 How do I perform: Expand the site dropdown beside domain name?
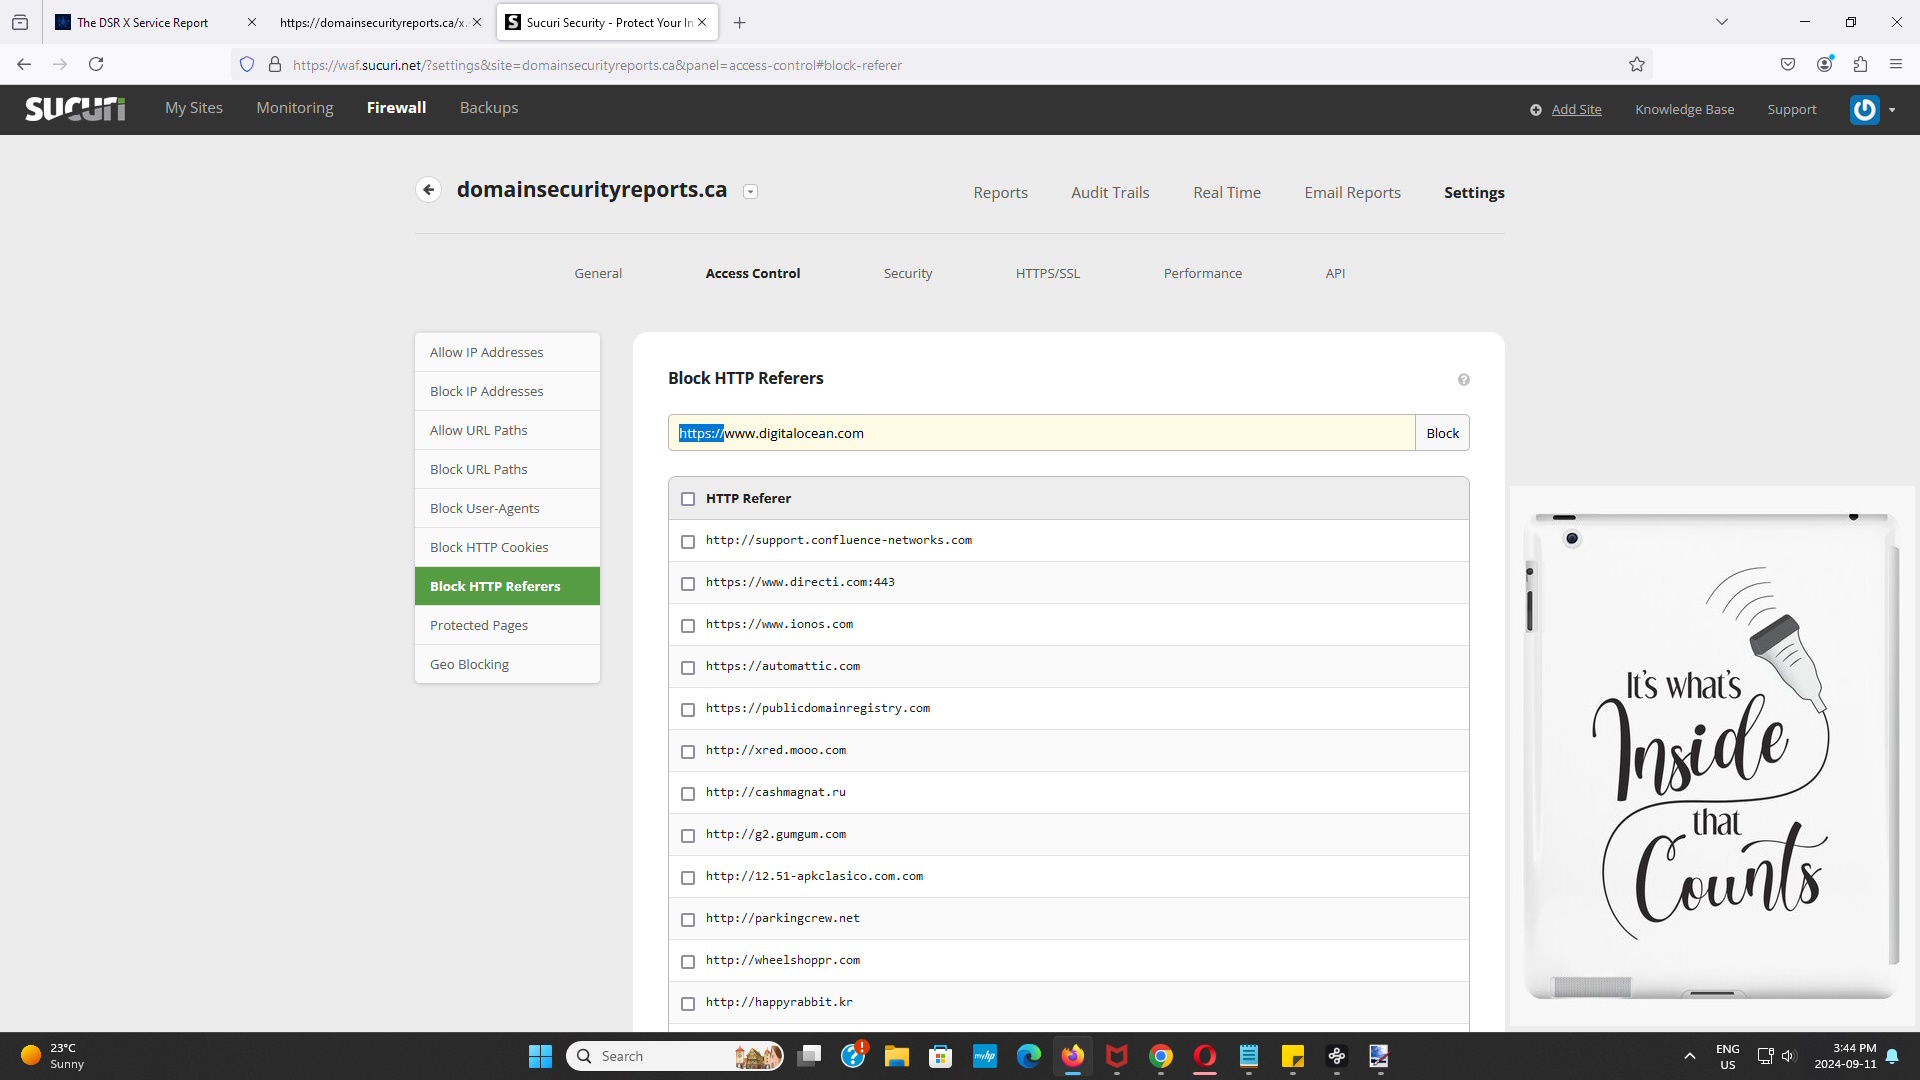click(751, 192)
